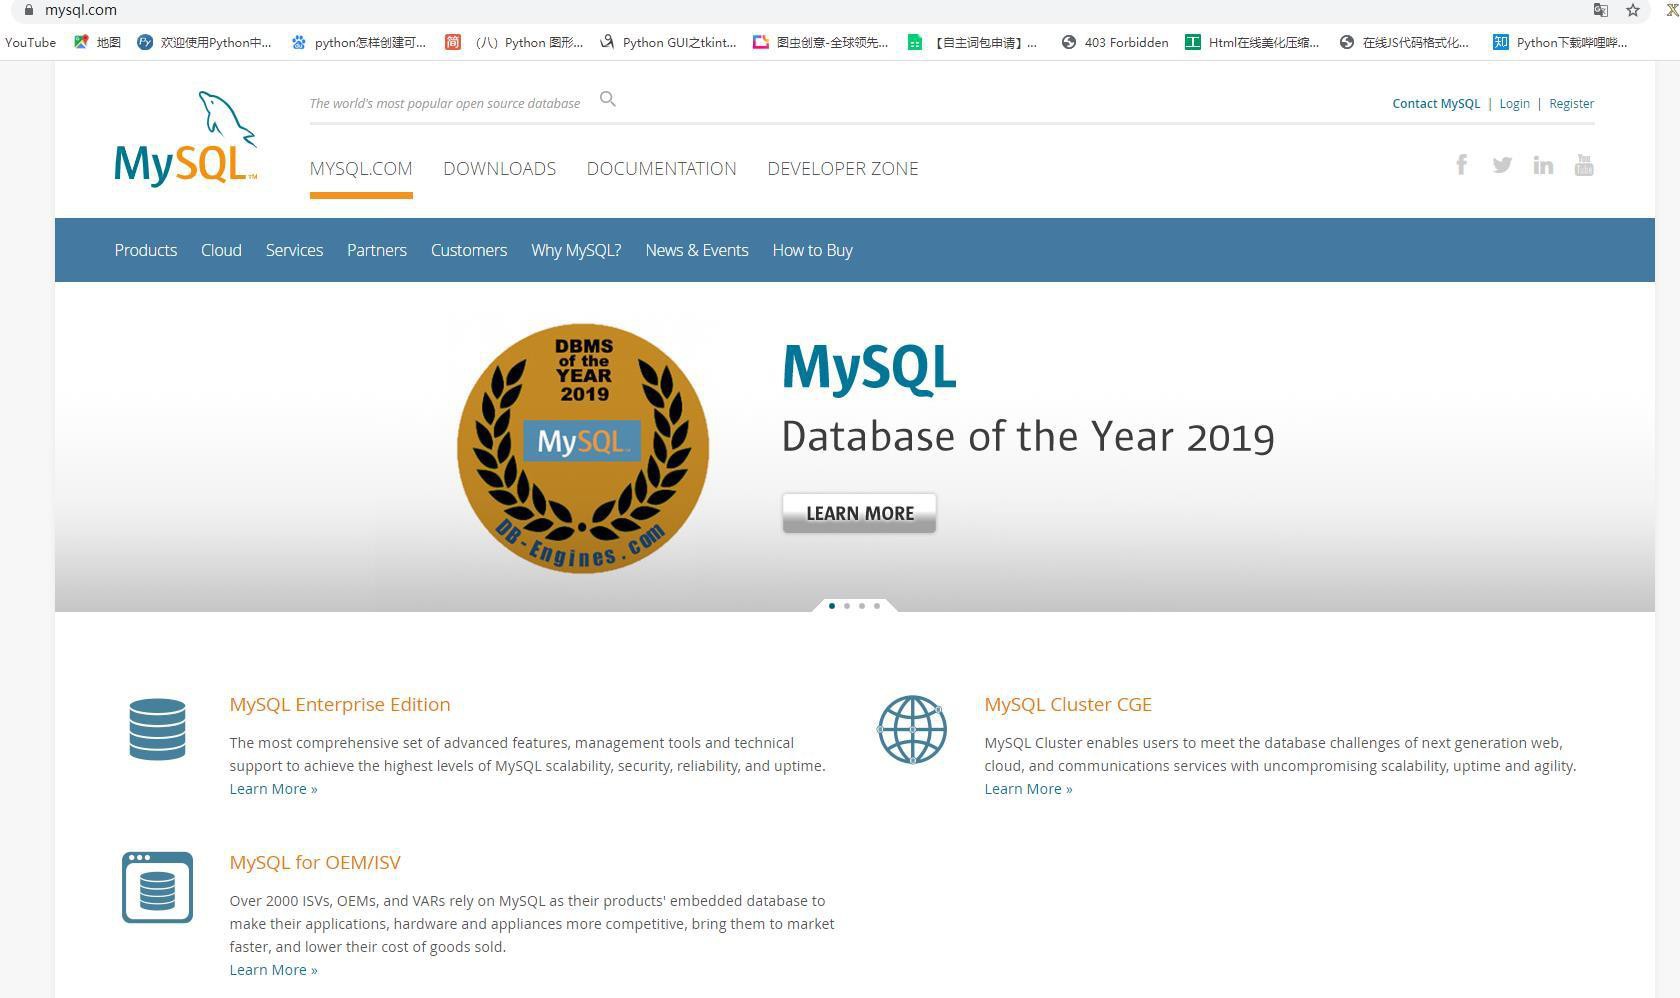Select fourth carousel slide dot
Image resolution: width=1680 pixels, height=998 pixels.
click(877, 606)
